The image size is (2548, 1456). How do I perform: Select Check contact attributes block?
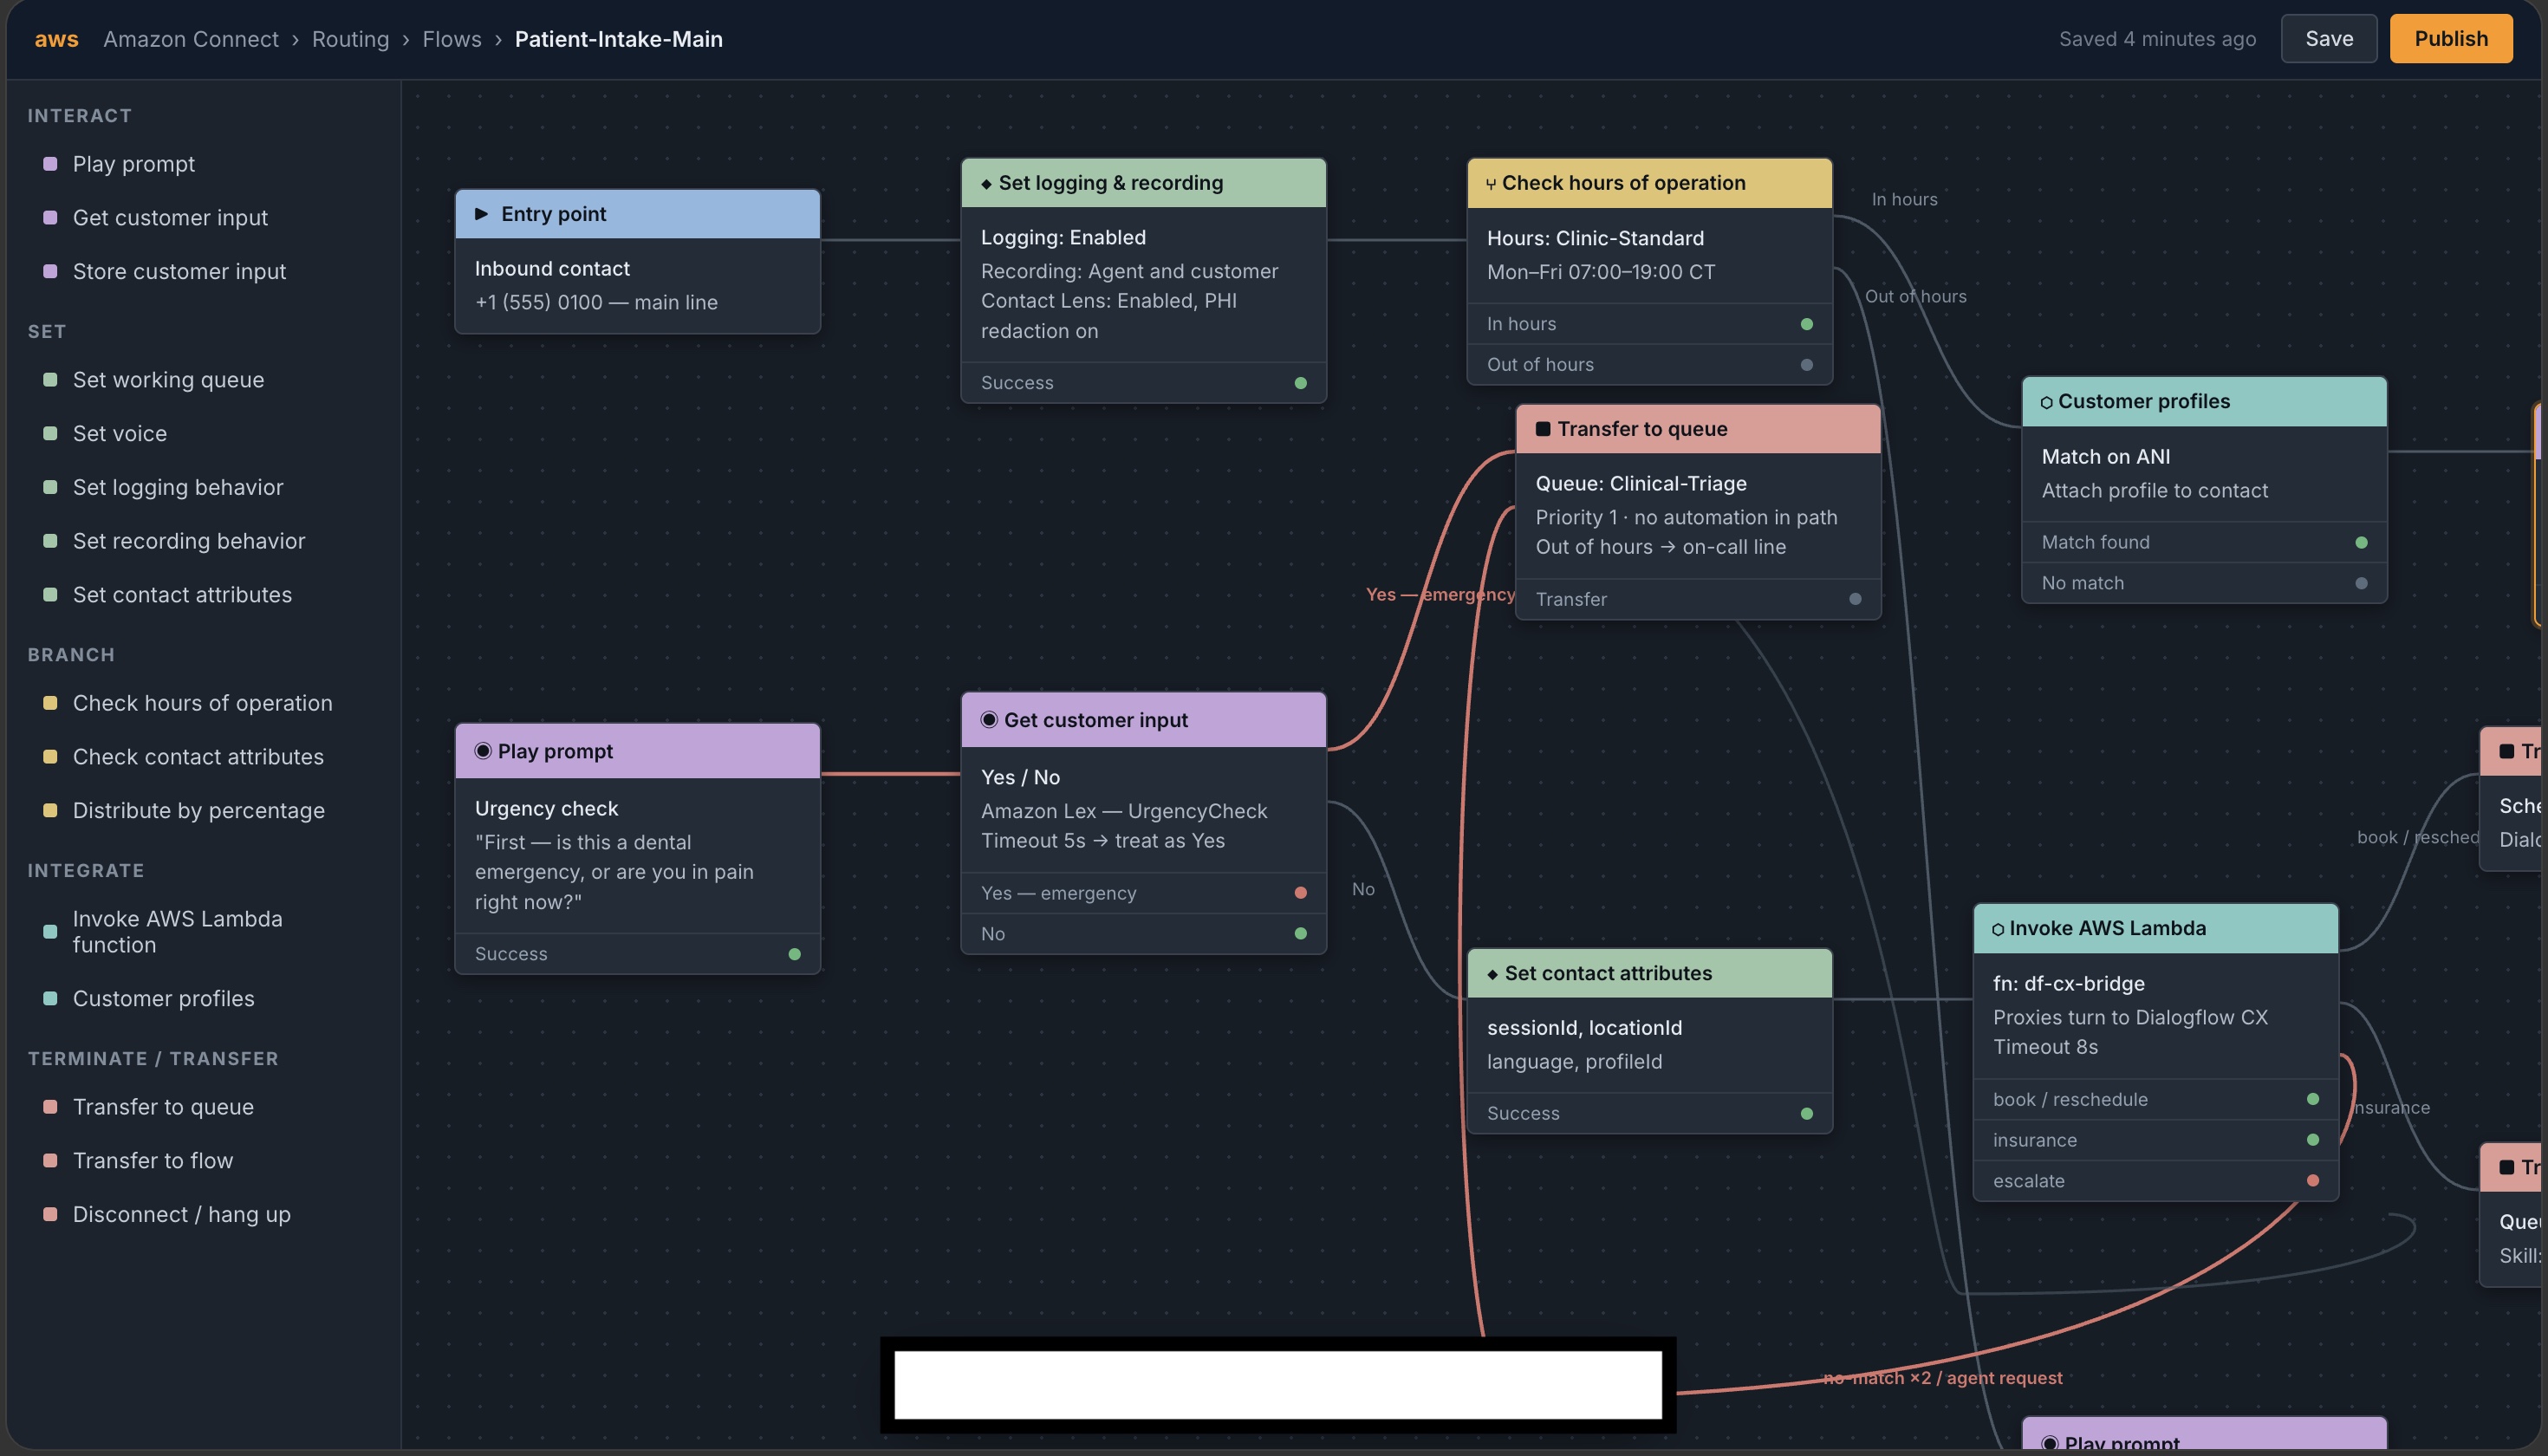point(198,757)
